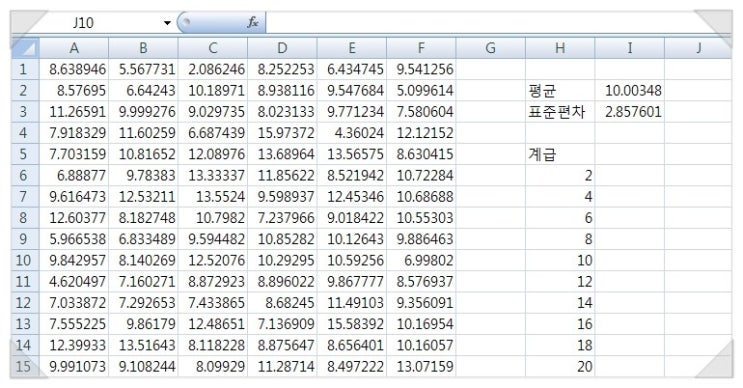Select column G header
The height and width of the screenshot is (388, 743).
[x=490, y=48]
